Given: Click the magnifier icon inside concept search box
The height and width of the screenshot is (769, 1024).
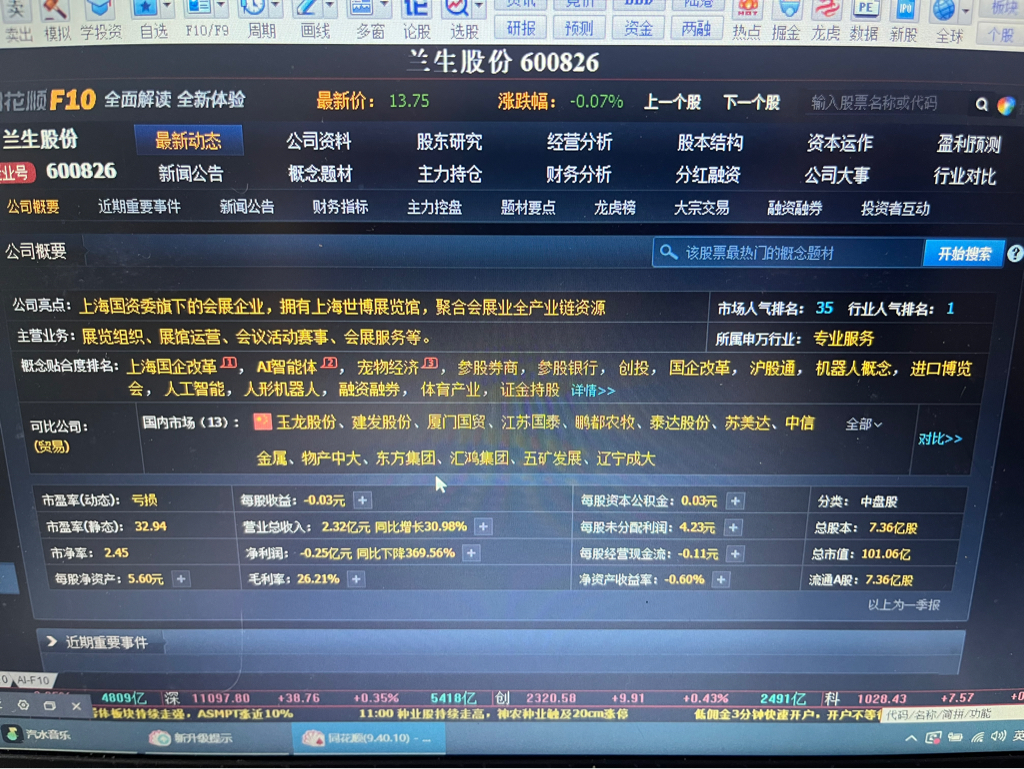Looking at the screenshot, I should tap(668, 252).
